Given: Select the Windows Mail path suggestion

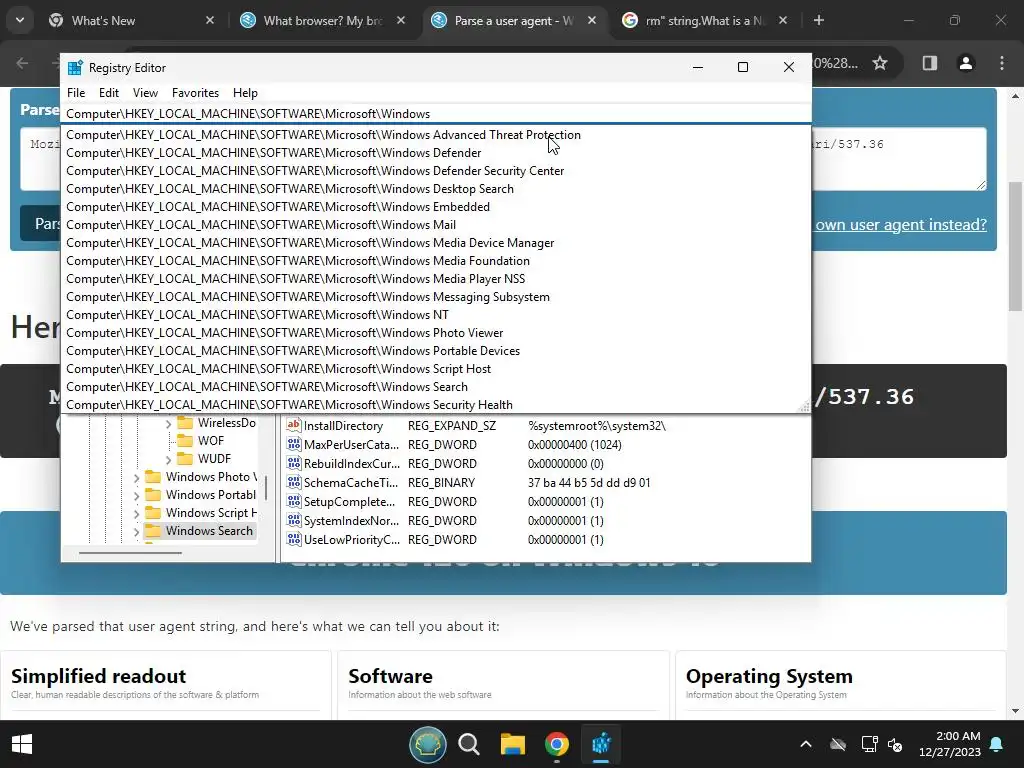Looking at the screenshot, I should click(436, 225).
